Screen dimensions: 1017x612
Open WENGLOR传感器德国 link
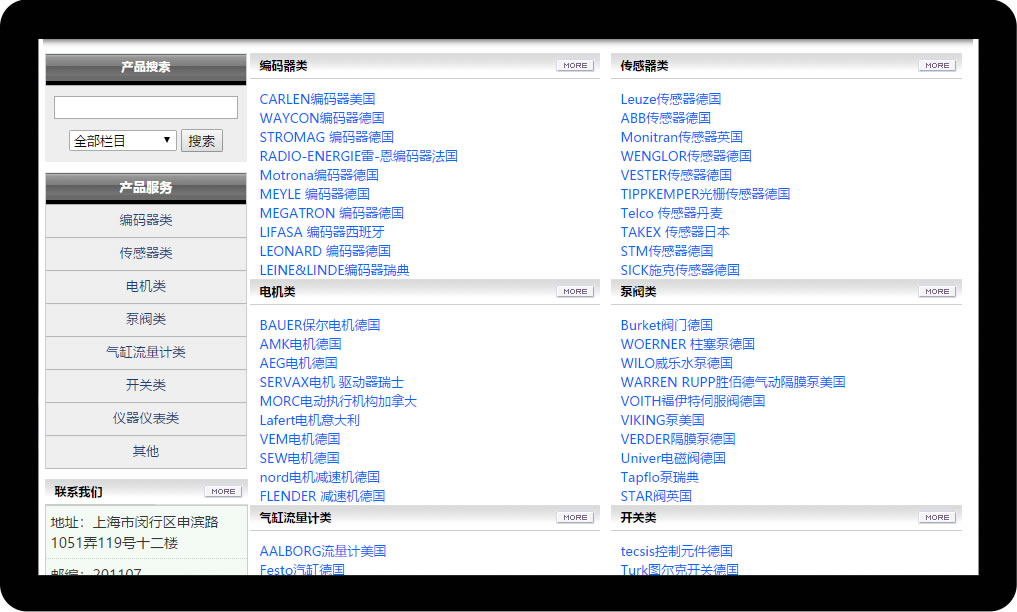(x=686, y=156)
